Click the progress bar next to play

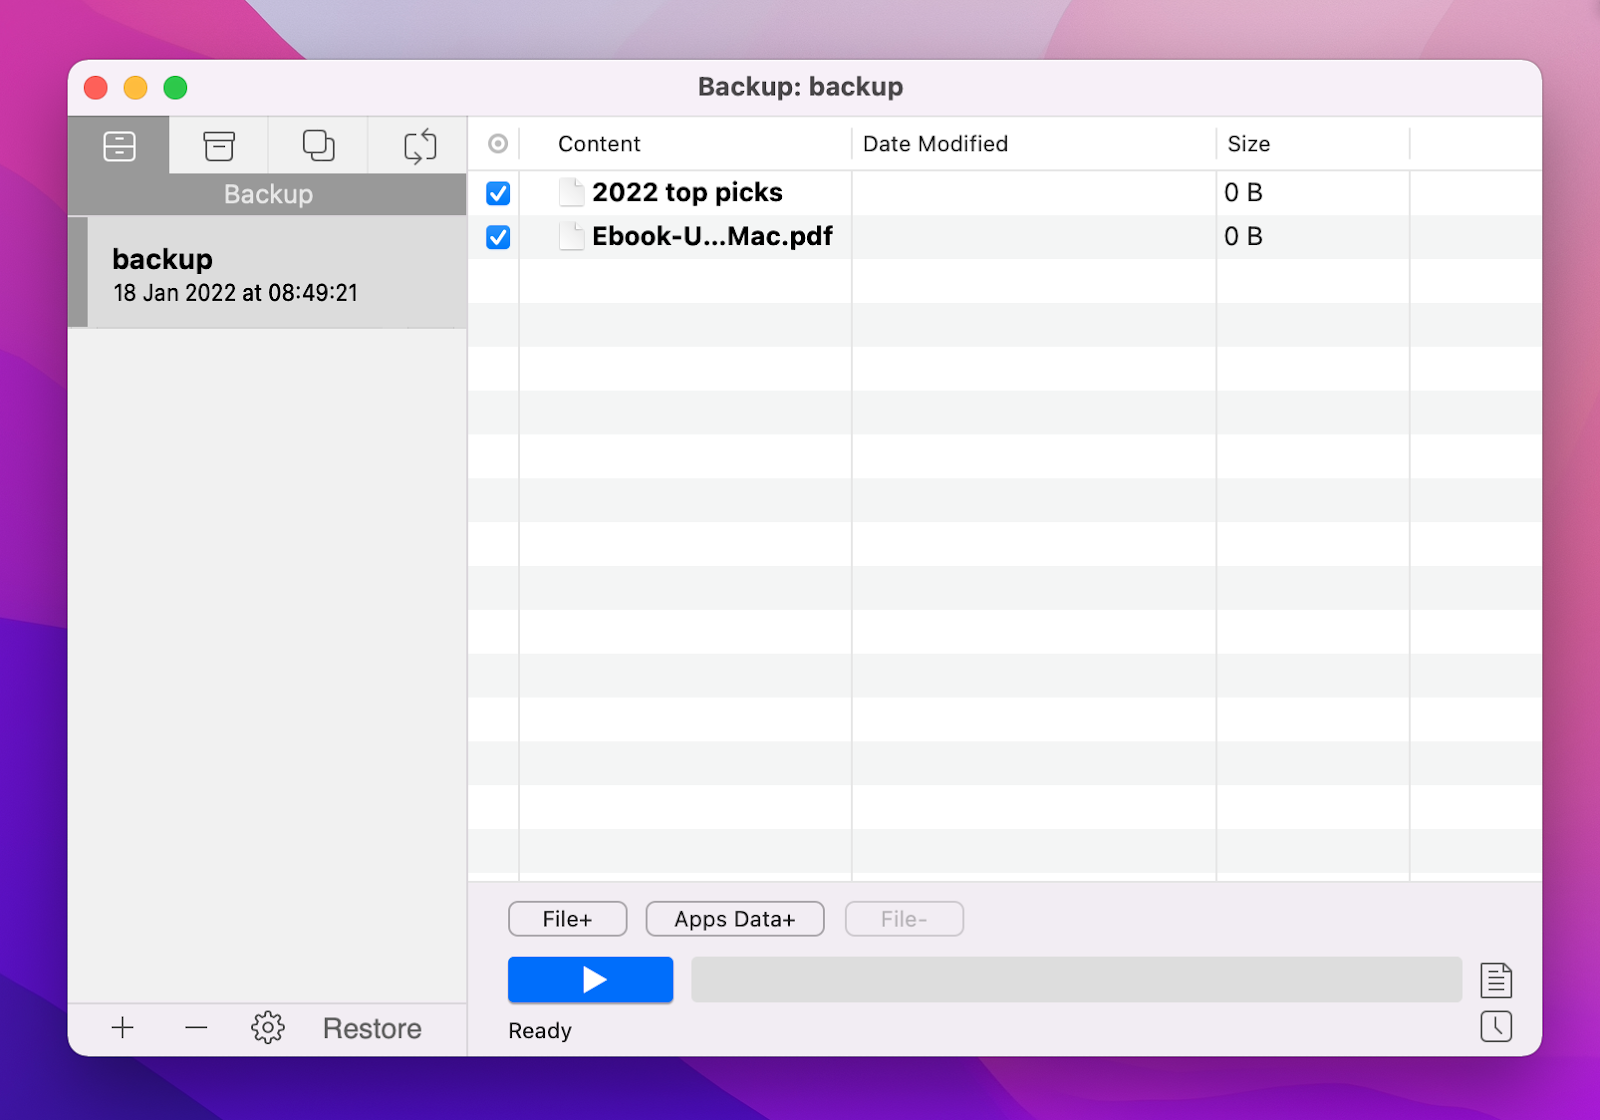tap(1077, 980)
